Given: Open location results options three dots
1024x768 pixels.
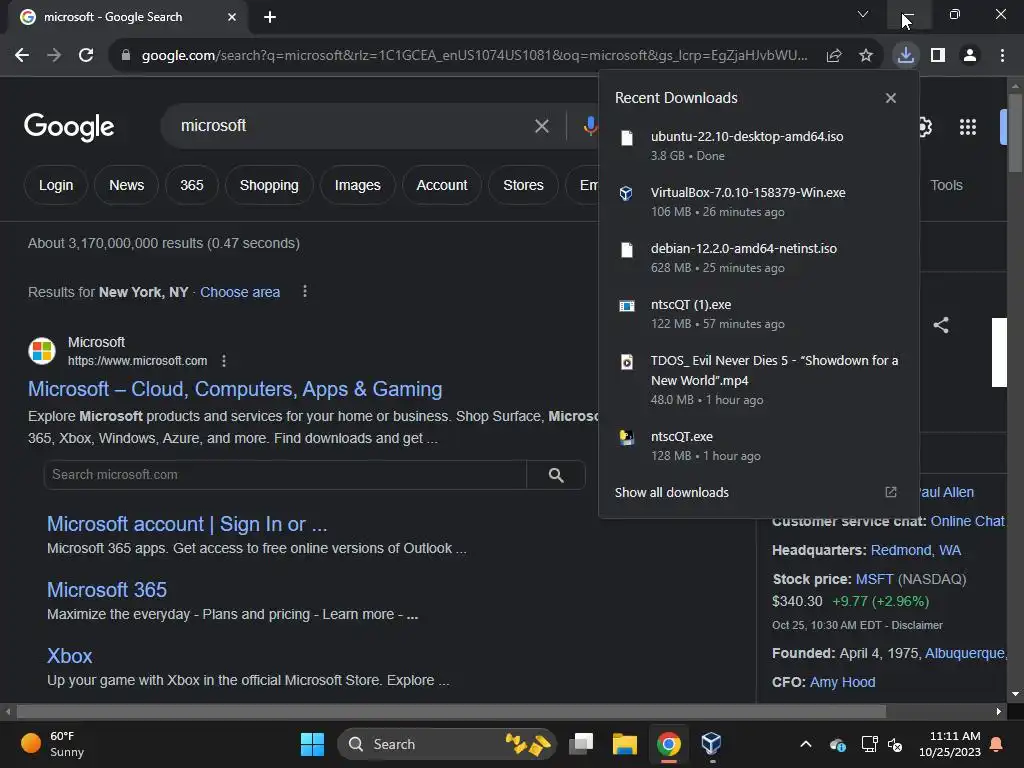Looking at the screenshot, I should tap(304, 291).
